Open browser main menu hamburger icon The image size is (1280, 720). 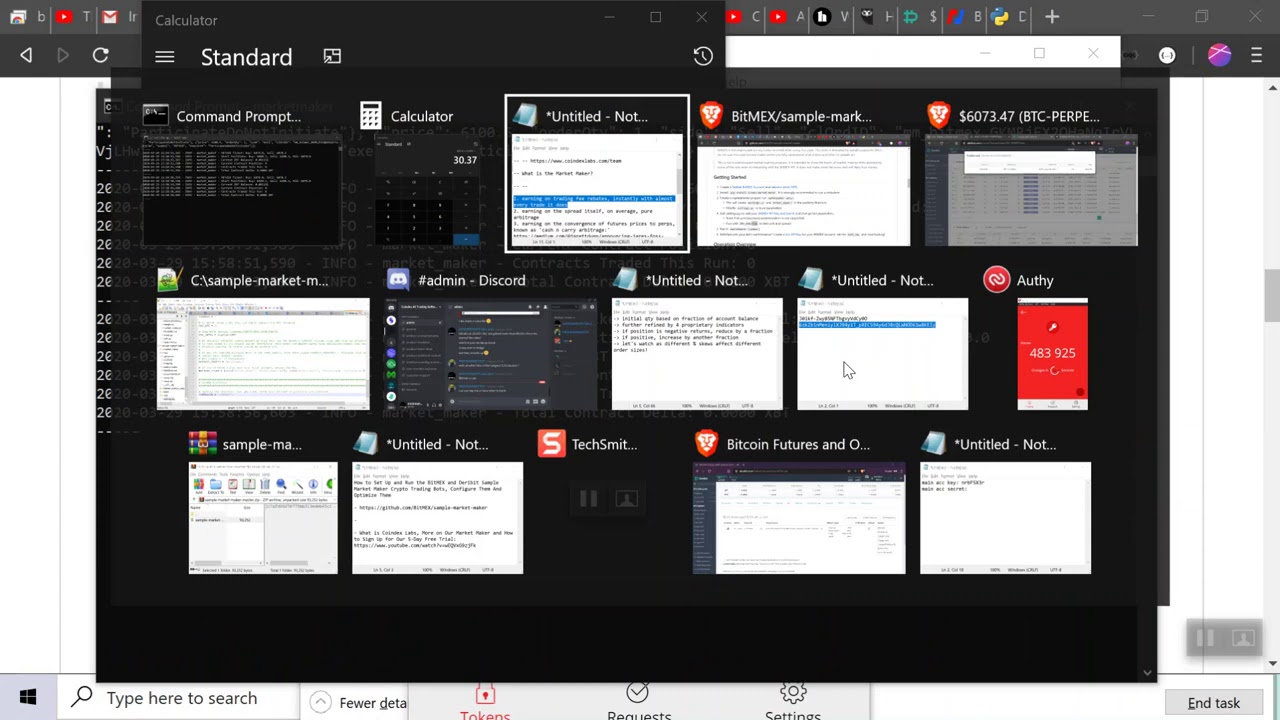point(1257,56)
